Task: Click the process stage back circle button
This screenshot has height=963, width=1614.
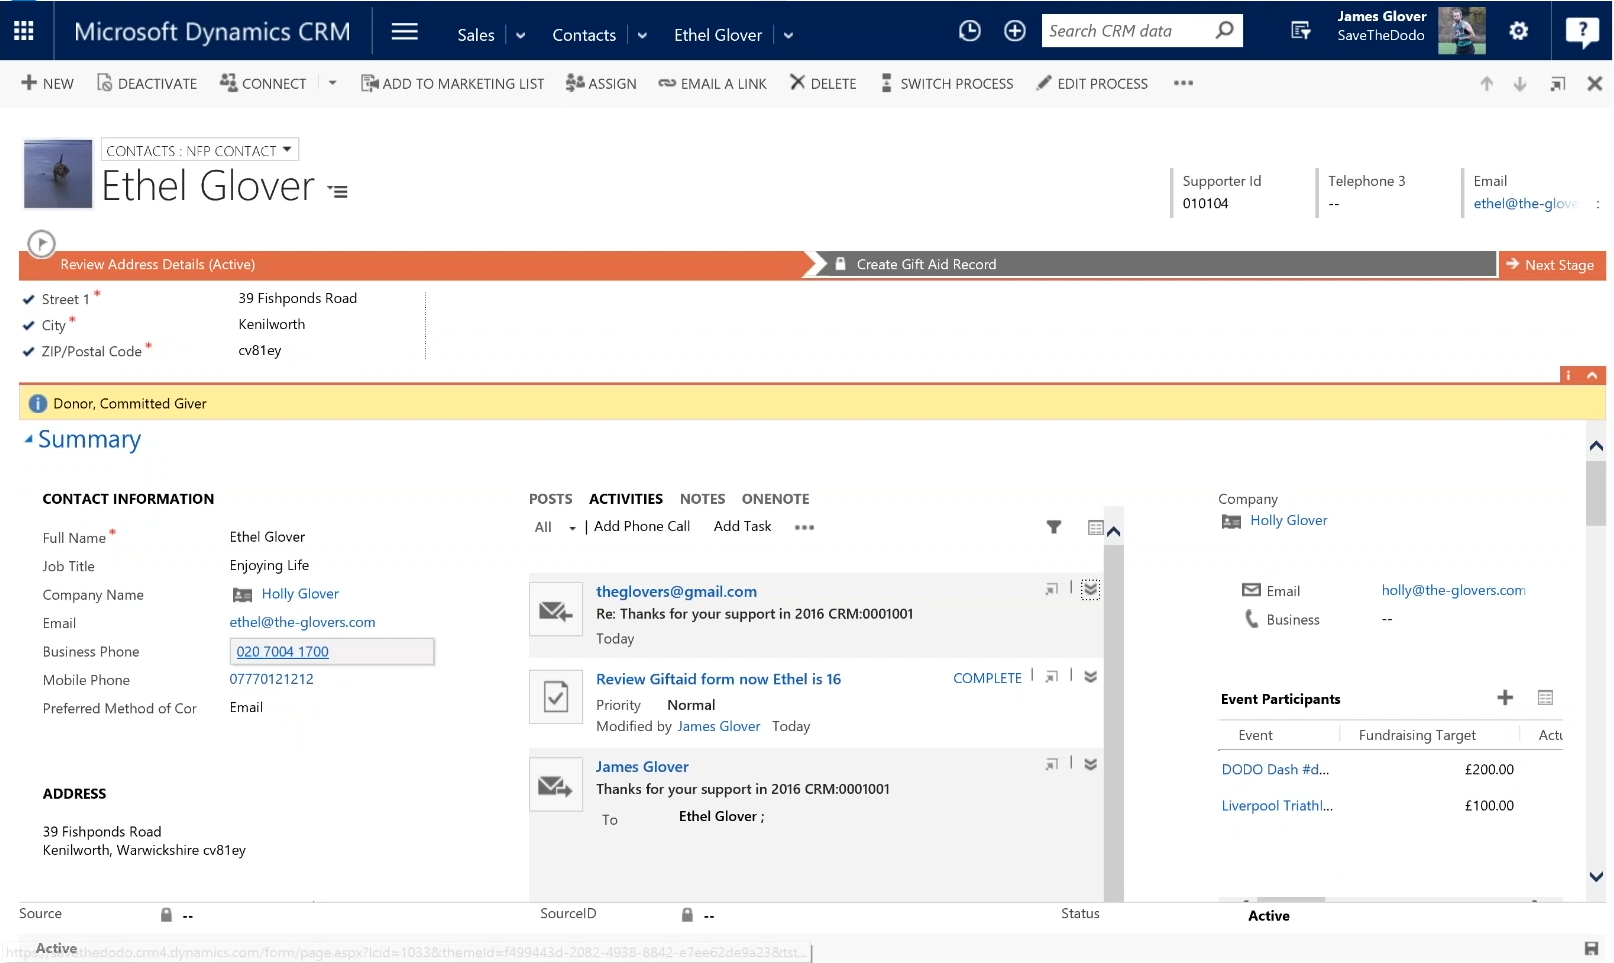Action: click(41, 243)
